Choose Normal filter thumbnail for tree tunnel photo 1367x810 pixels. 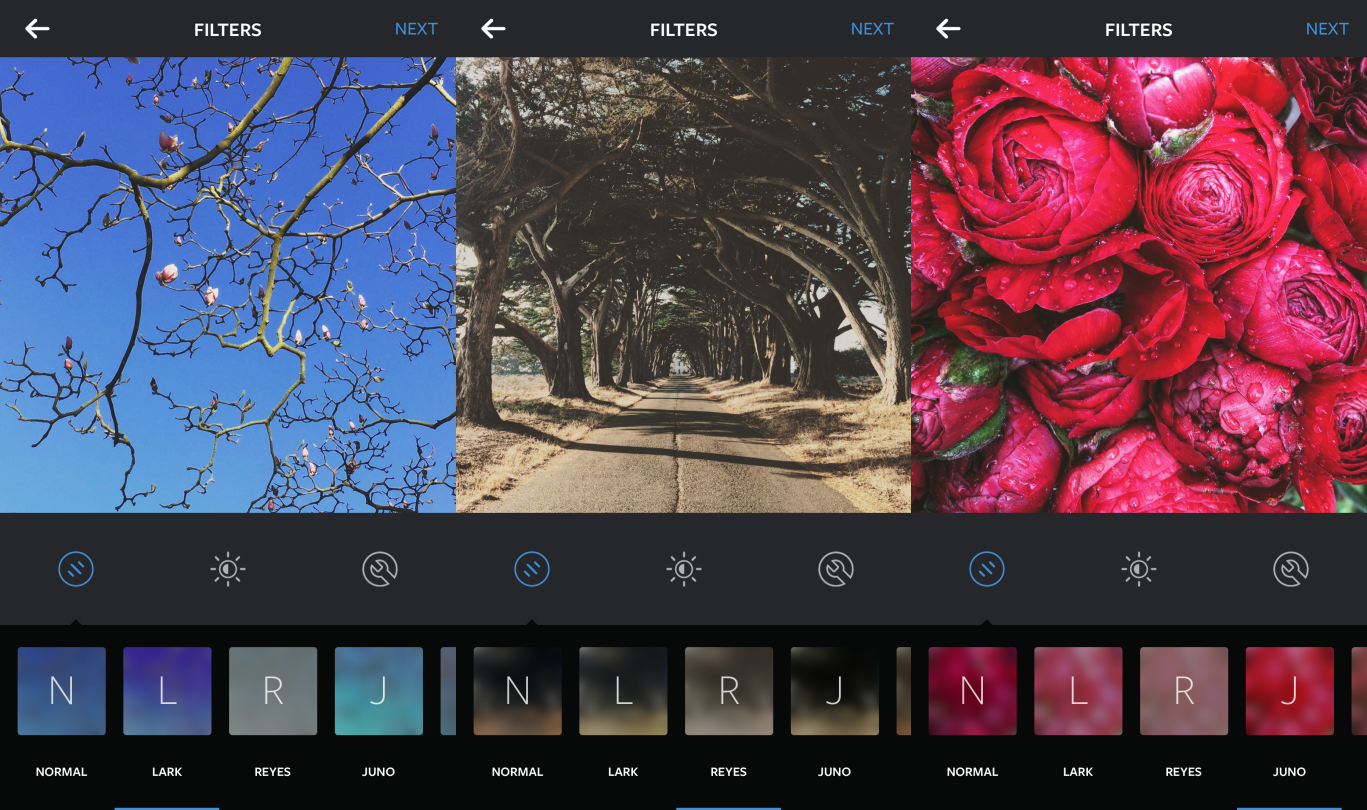click(517, 691)
